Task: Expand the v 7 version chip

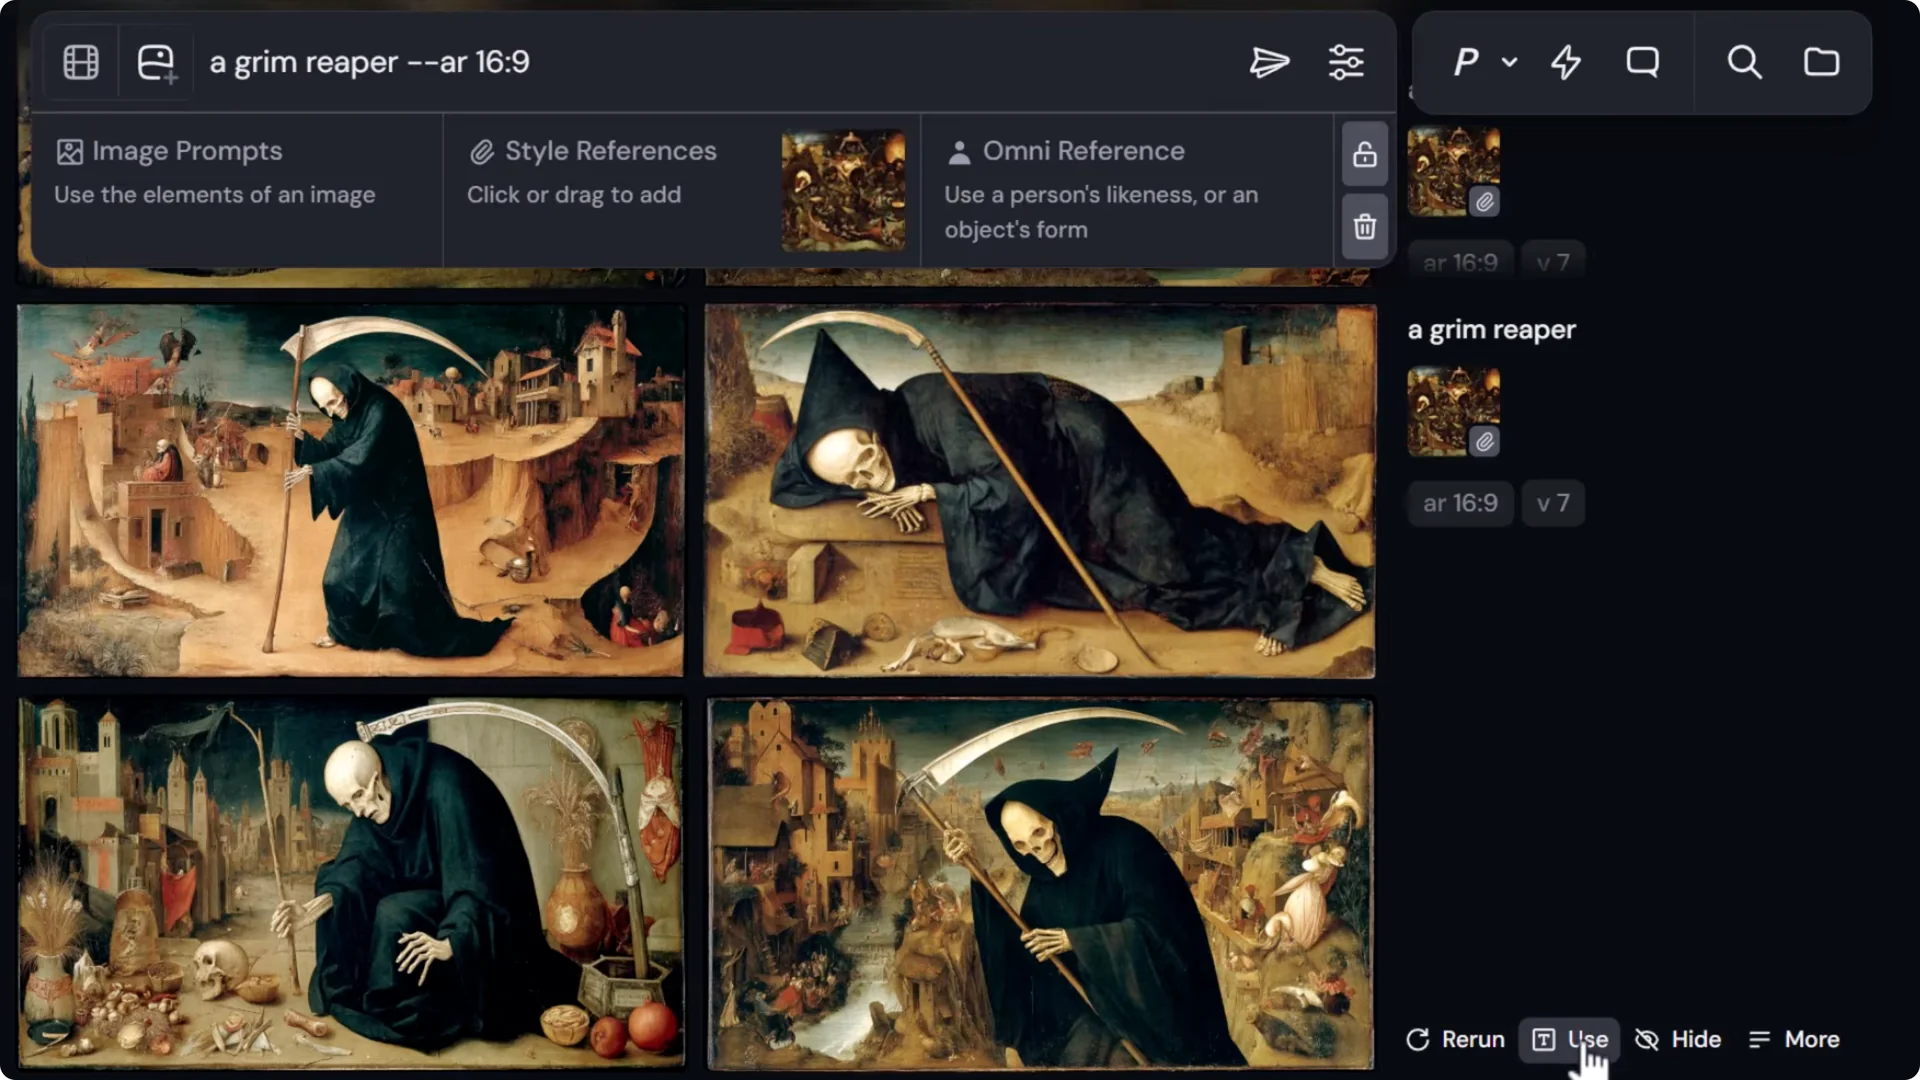Action: click(1552, 503)
